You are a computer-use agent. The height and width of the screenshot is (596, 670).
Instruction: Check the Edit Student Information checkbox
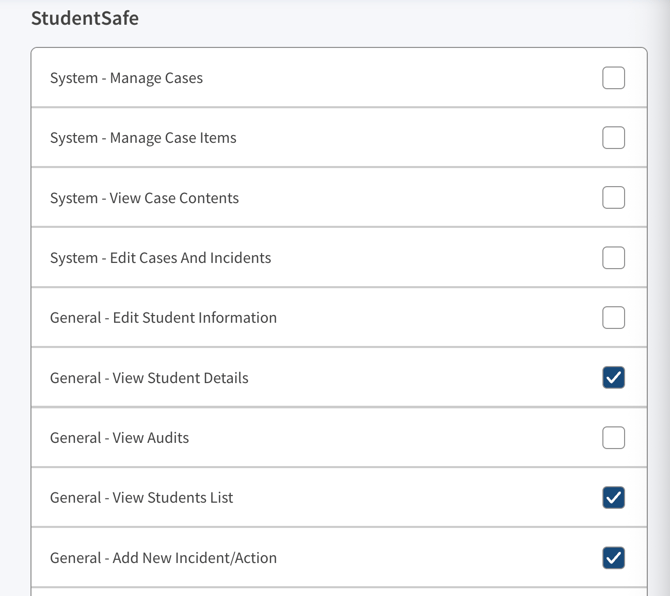(x=614, y=318)
